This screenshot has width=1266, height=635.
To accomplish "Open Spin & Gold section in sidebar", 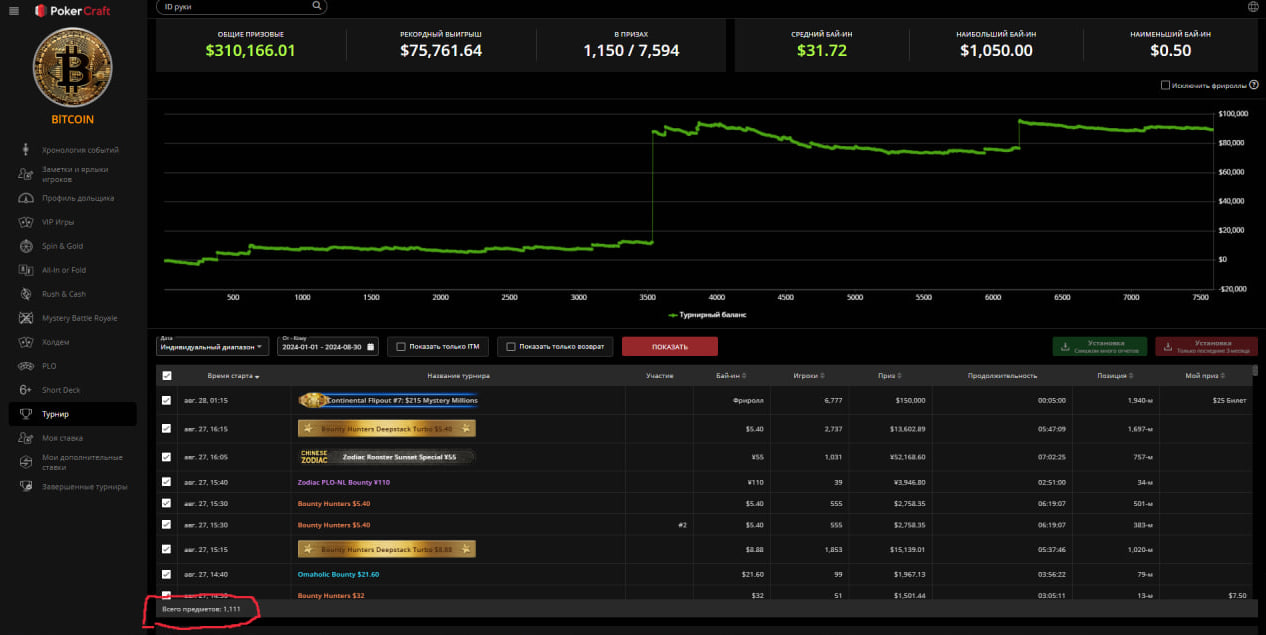I will point(62,246).
